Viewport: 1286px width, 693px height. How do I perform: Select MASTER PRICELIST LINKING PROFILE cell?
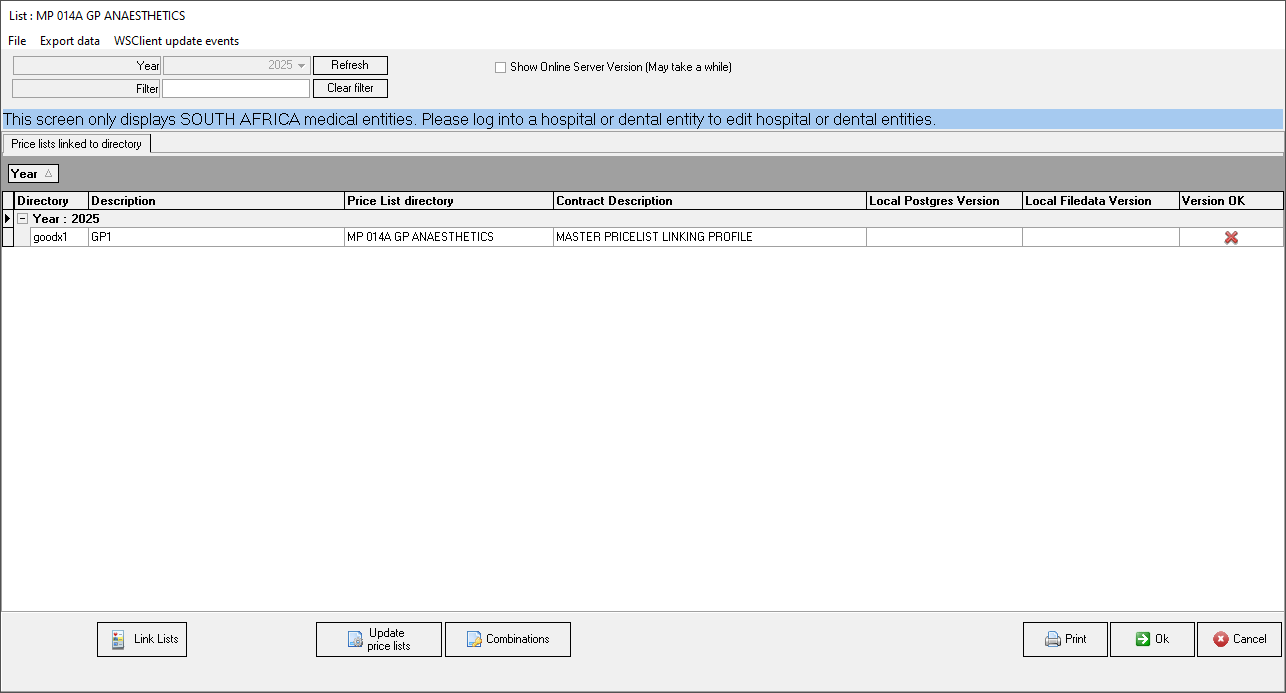pos(710,237)
